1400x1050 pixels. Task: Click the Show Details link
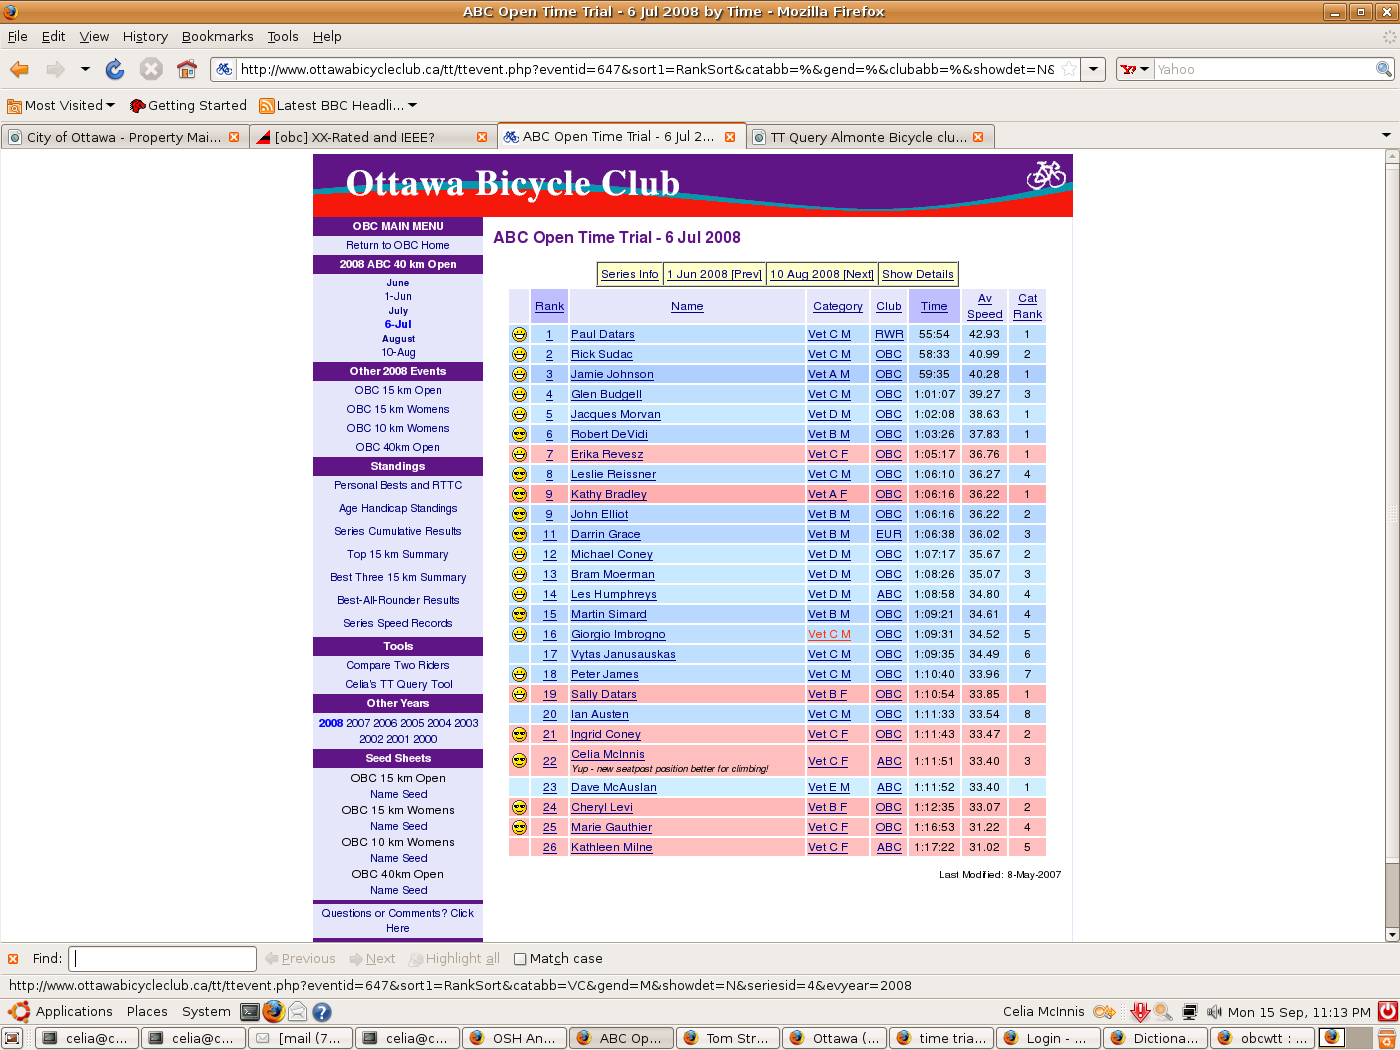coord(917,274)
